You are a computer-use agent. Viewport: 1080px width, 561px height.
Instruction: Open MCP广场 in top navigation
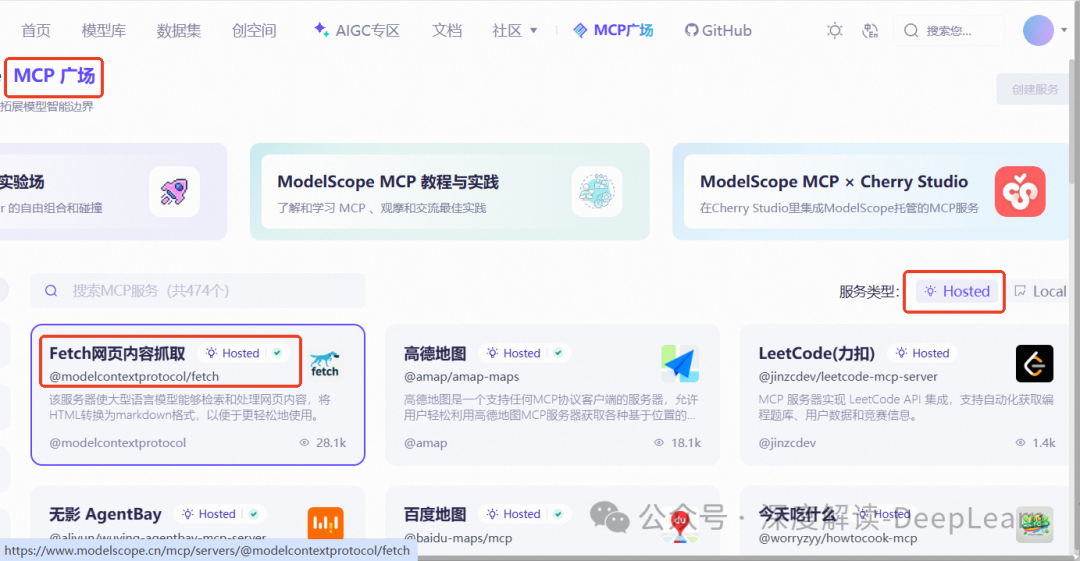pyautogui.click(x=613, y=30)
